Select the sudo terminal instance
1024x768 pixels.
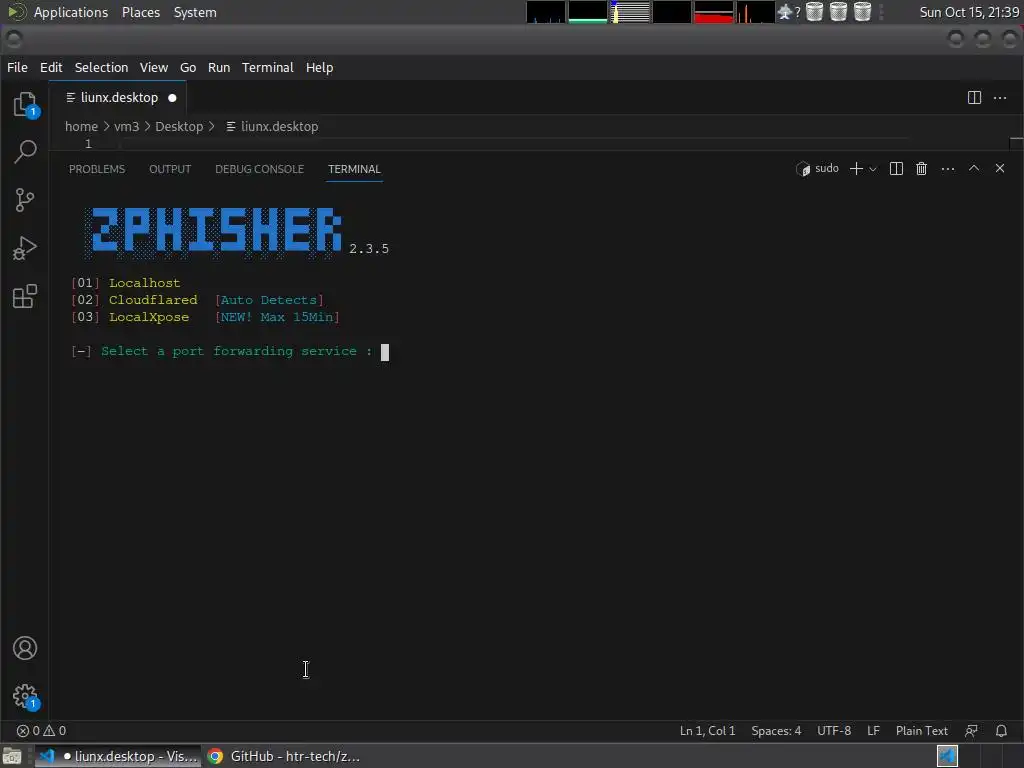(x=817, y=168)
